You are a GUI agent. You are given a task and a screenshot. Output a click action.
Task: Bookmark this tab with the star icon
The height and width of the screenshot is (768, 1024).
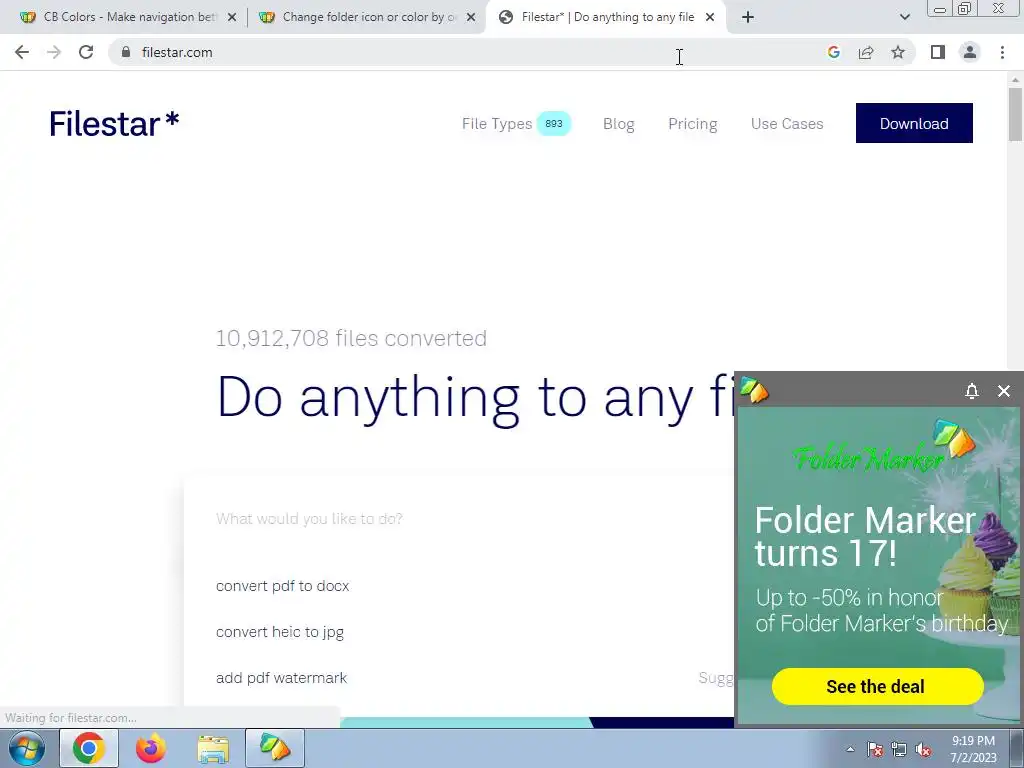898,52
